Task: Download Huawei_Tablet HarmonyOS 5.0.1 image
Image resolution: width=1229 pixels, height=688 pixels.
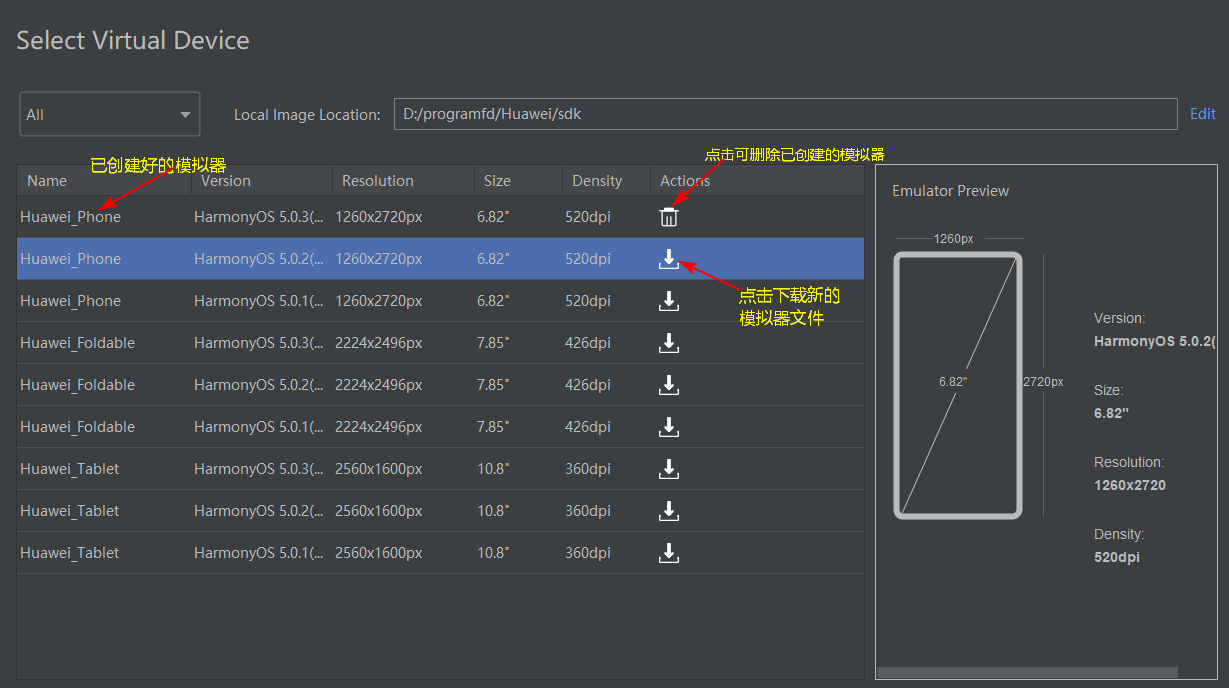Action: click(x=669, y=553)
